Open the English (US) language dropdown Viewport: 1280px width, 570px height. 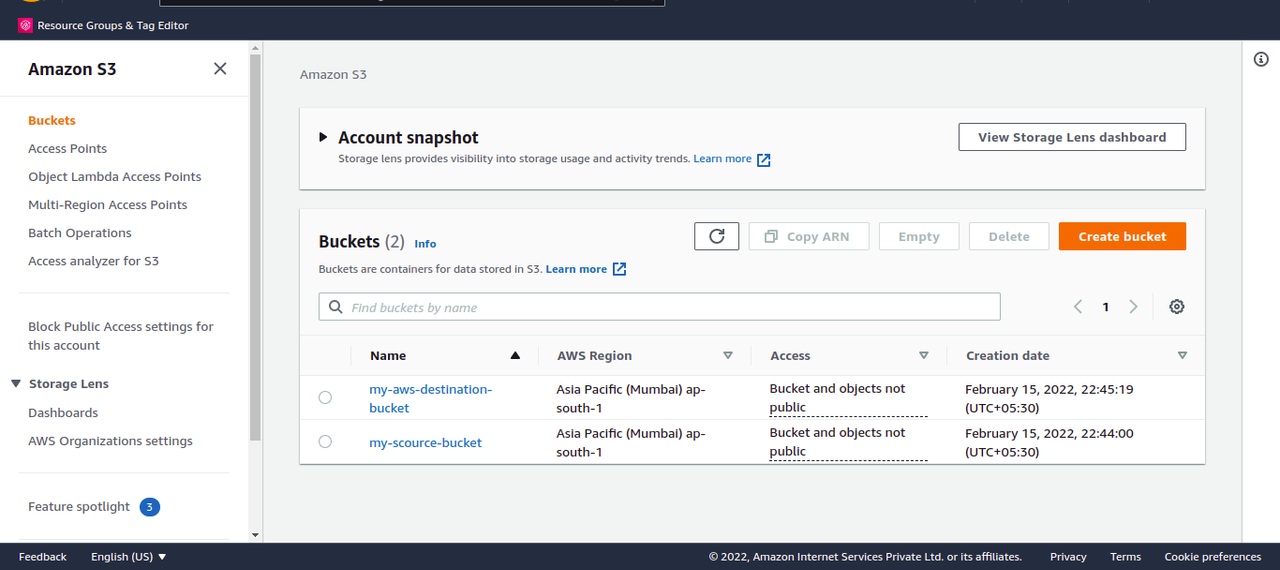tap(128, 557)
